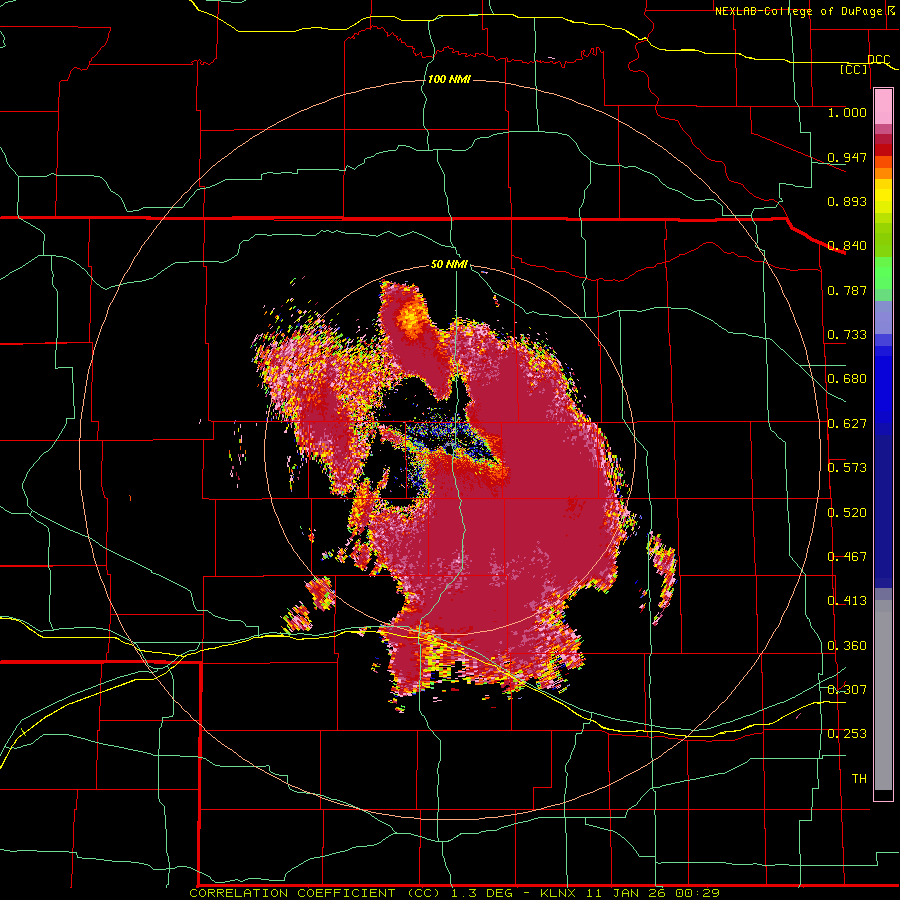The image size is (900, 900).
Task: Click the 0.627 scale value
Action: coord(847,424)
